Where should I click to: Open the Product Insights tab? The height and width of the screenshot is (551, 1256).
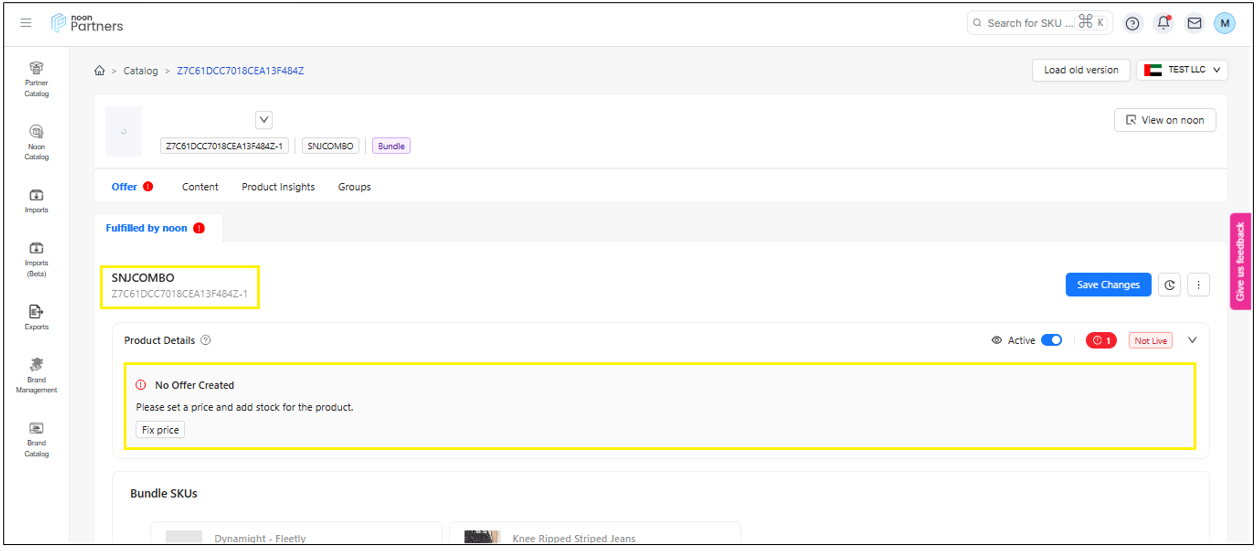click(x=278, y=187)
